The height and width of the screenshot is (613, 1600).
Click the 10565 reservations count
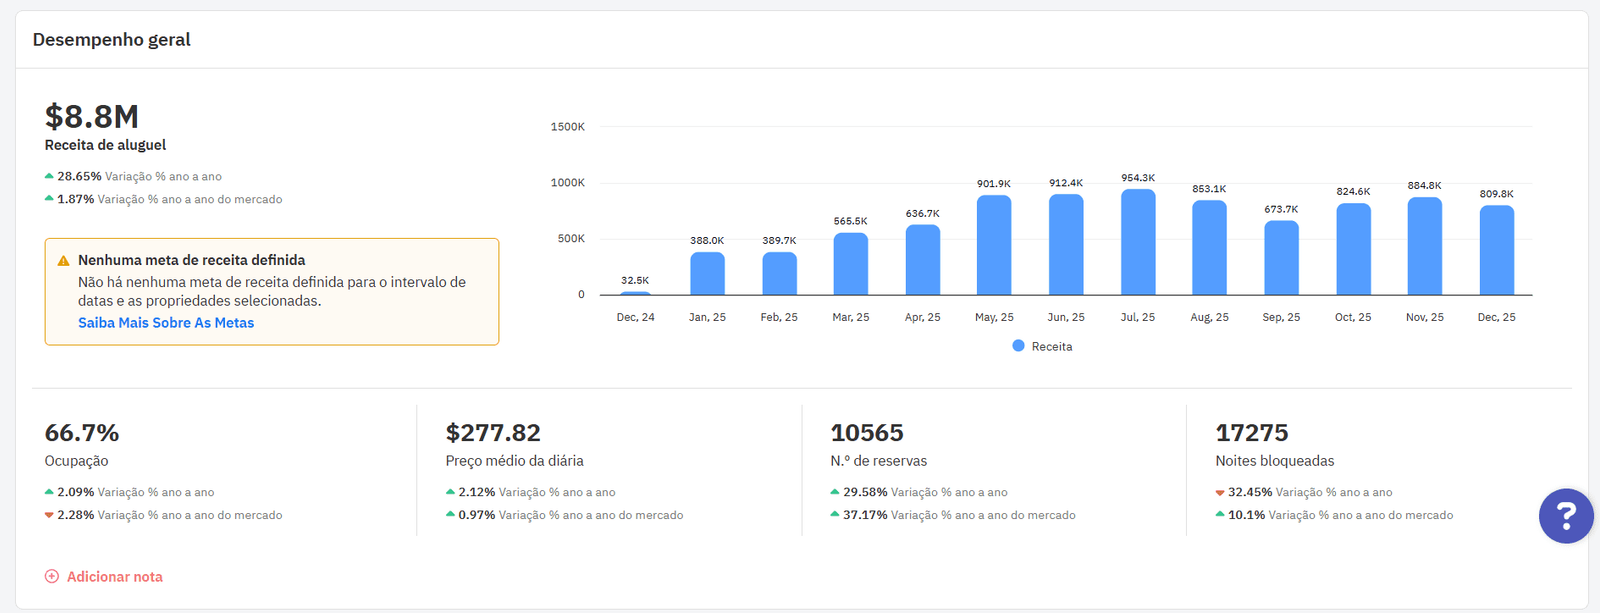coord(867,433)
